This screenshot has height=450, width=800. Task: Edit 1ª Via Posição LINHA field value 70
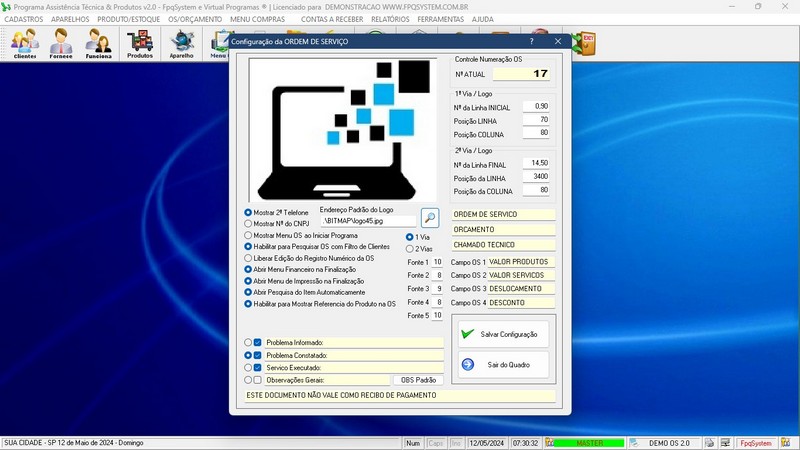click(536, 120)
